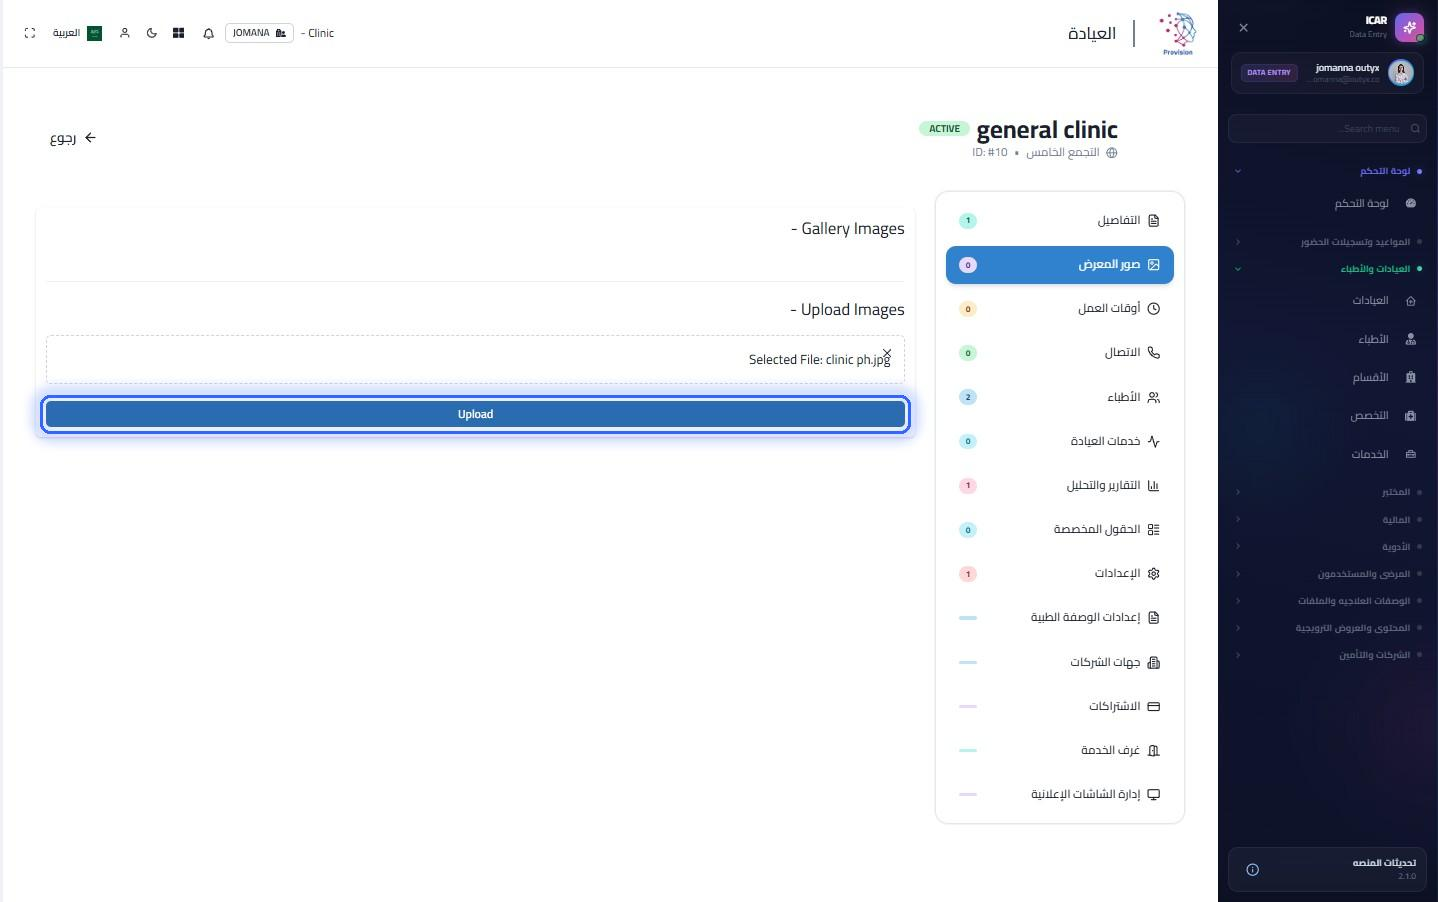The image size is (1438, 902).
Task: Open الأطباء tab in clinic menu
Action: pos(1060,397)
